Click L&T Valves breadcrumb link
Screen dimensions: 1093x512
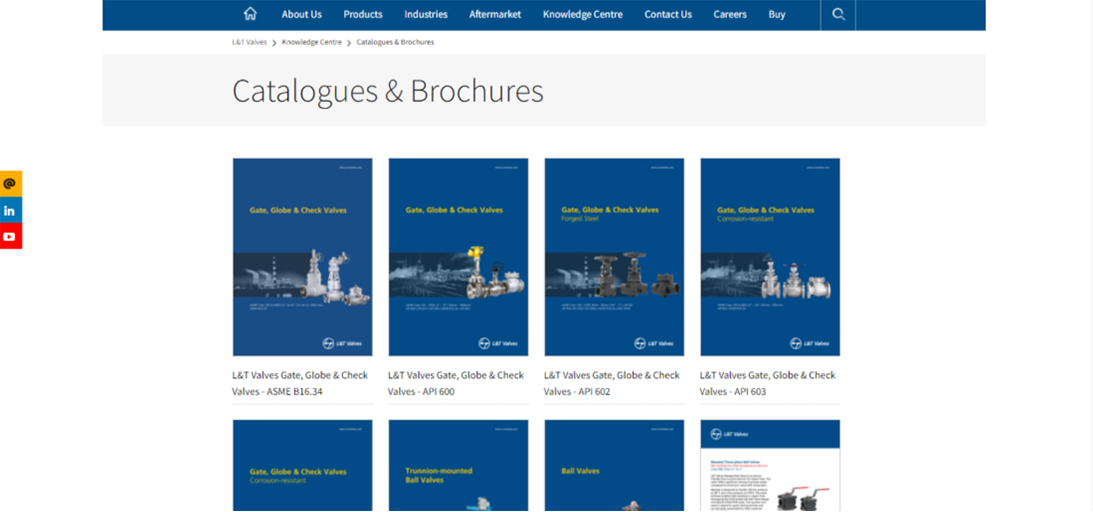click(x=249, y=42)
